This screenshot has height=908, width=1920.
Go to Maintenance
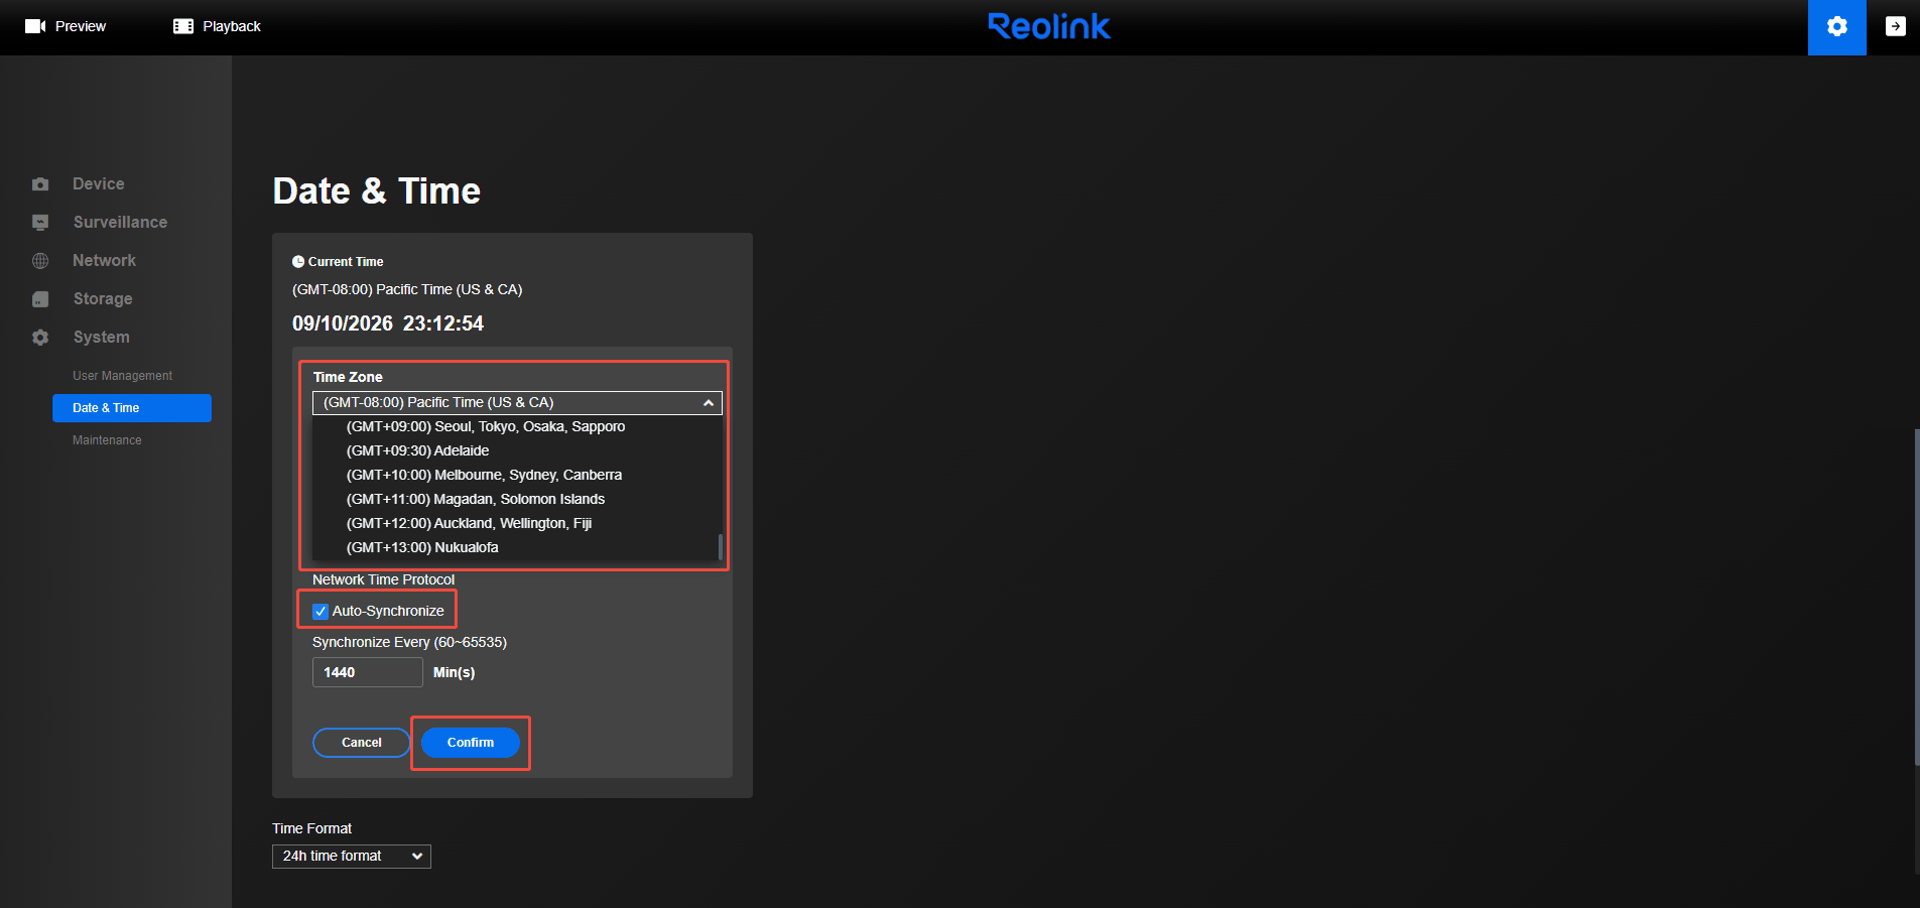click(x=107, y=440)
